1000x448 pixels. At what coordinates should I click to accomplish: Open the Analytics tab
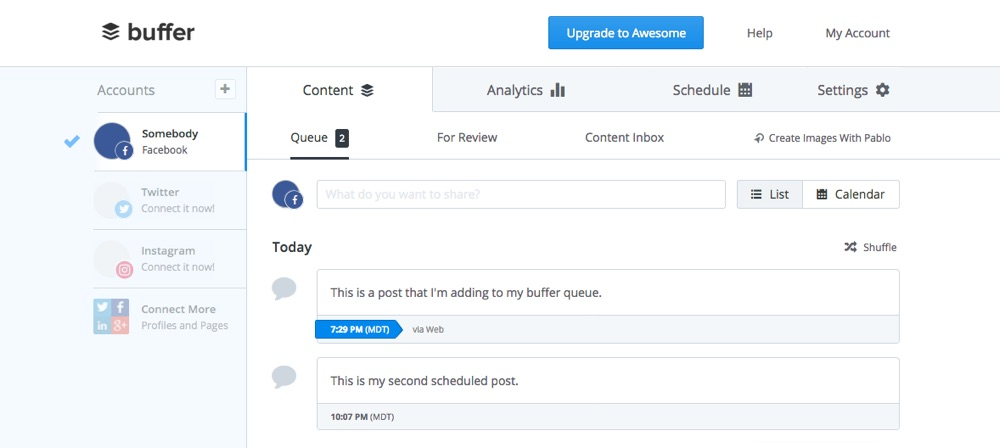526,90
